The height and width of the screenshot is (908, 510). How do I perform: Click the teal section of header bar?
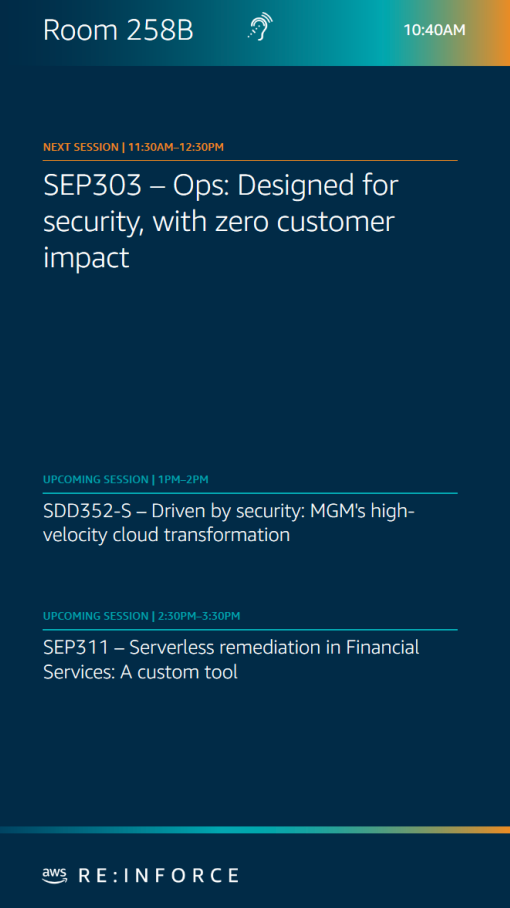(370, 32)
